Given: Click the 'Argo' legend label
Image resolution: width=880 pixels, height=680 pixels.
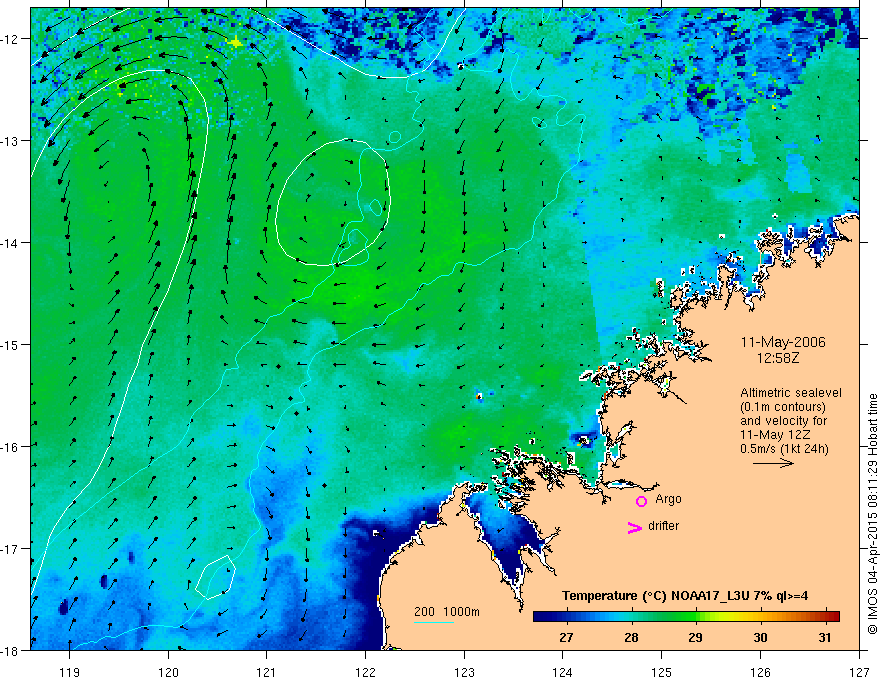Looking at the screenshot, I should [x=668, y=499].
